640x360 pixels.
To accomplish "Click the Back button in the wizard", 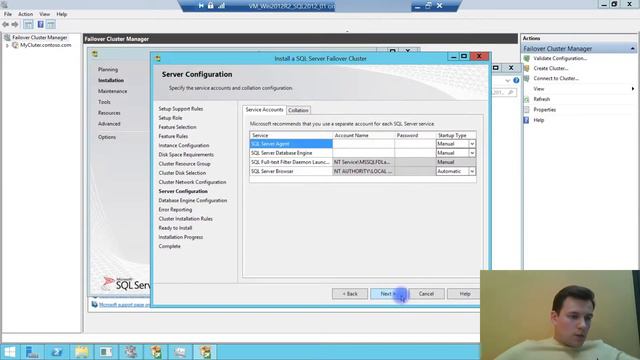I will tap(350, 294).
